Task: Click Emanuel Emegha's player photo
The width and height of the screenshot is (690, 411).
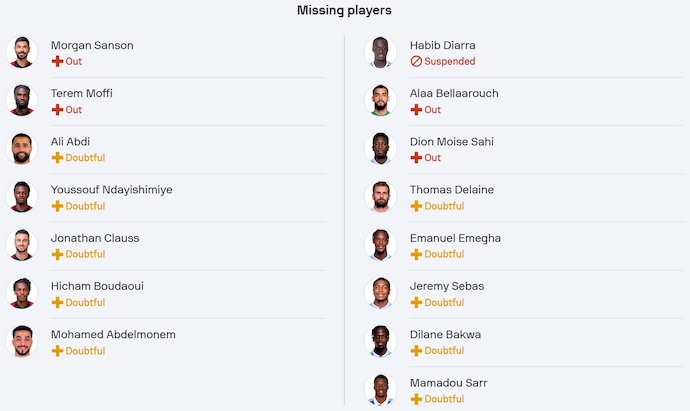Action: click(380, 245)
